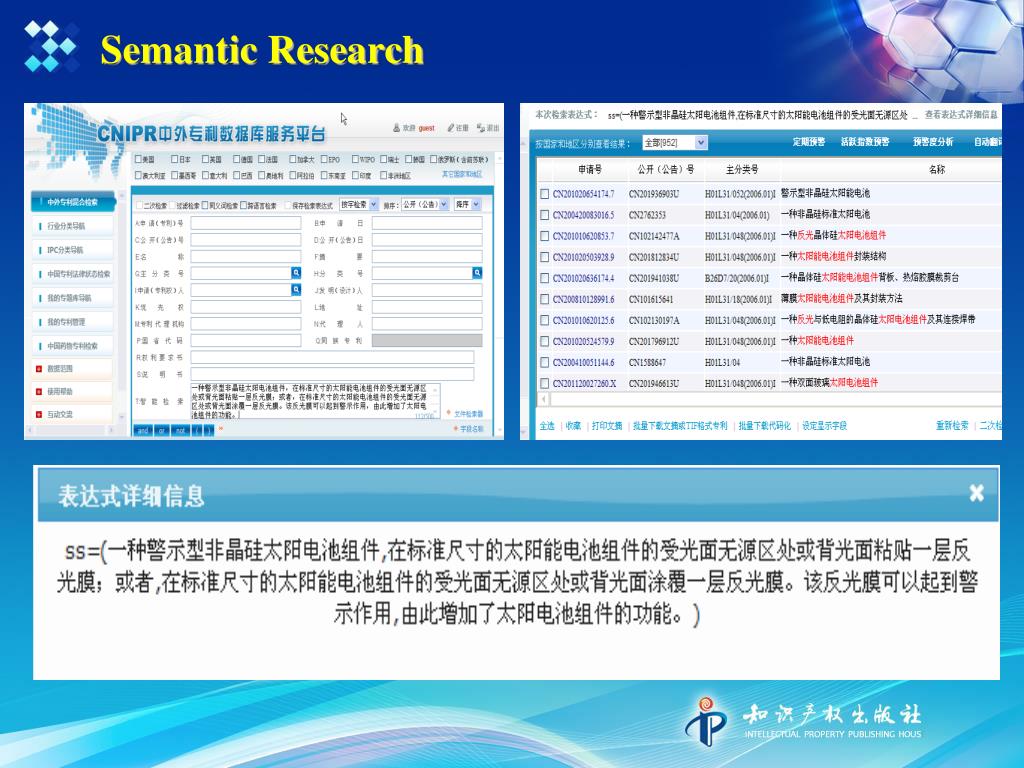
Task: Open the 降序 order dropdown
Action: click(x=468, y=204)
